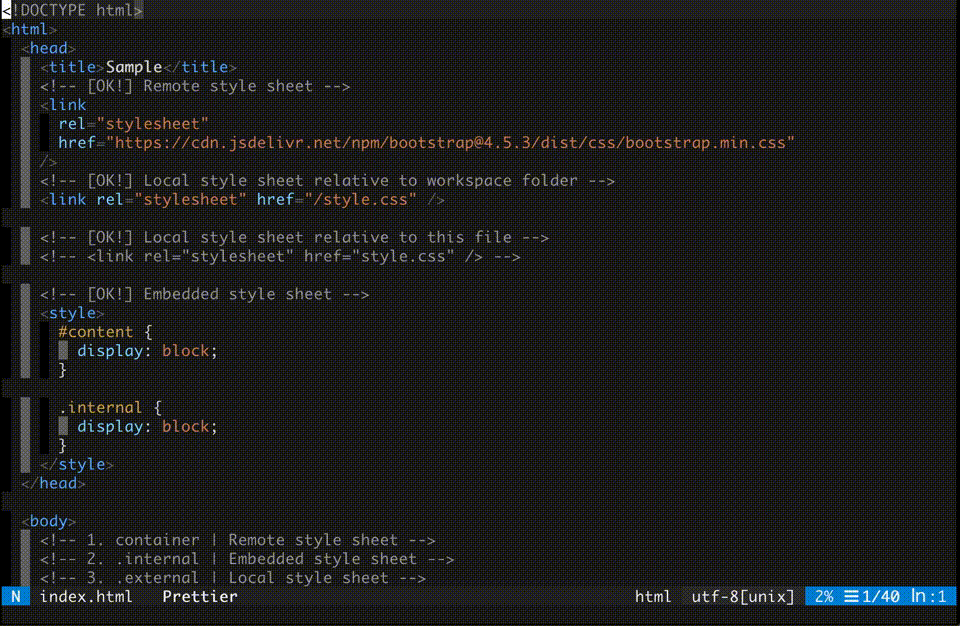The image size is (960, 626).
Task: Click the N mode indicator in the statusline
Action: point(15,597)
